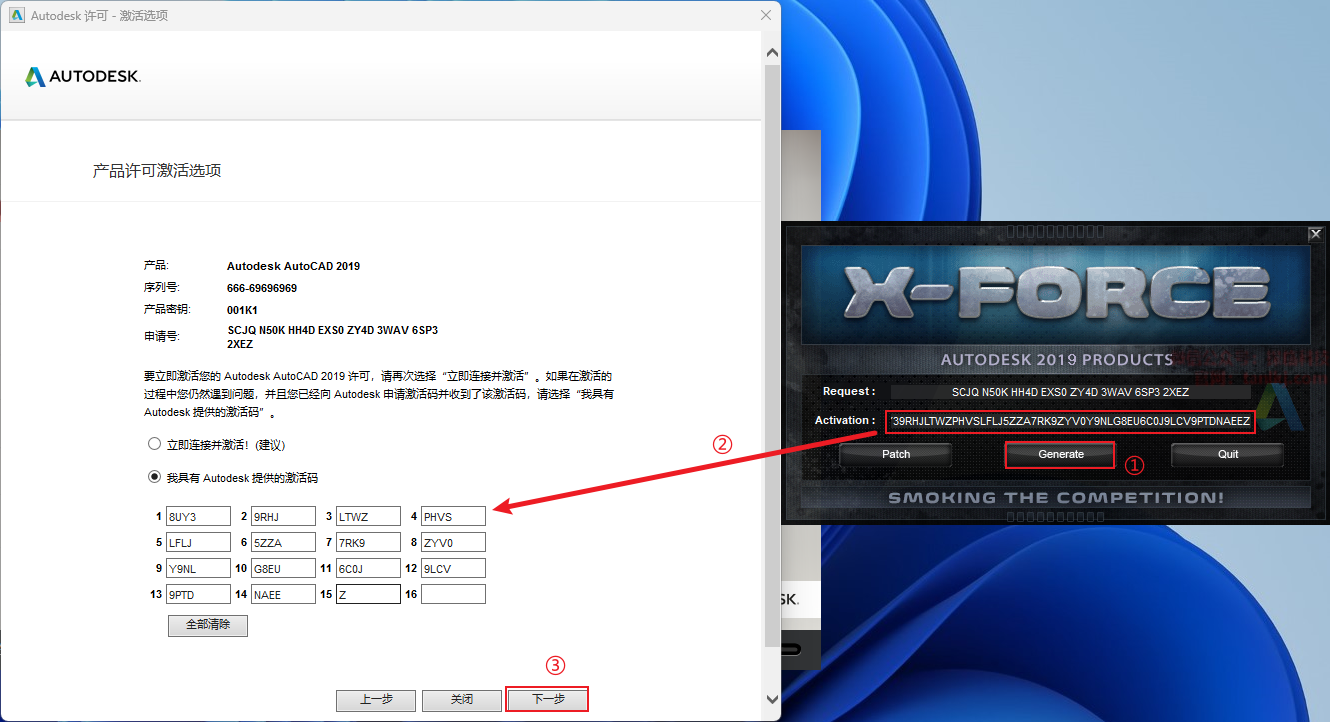Viewport: 1330px width, 722px height.
Task: Close the X-Force window
Action: (1315, 234)
